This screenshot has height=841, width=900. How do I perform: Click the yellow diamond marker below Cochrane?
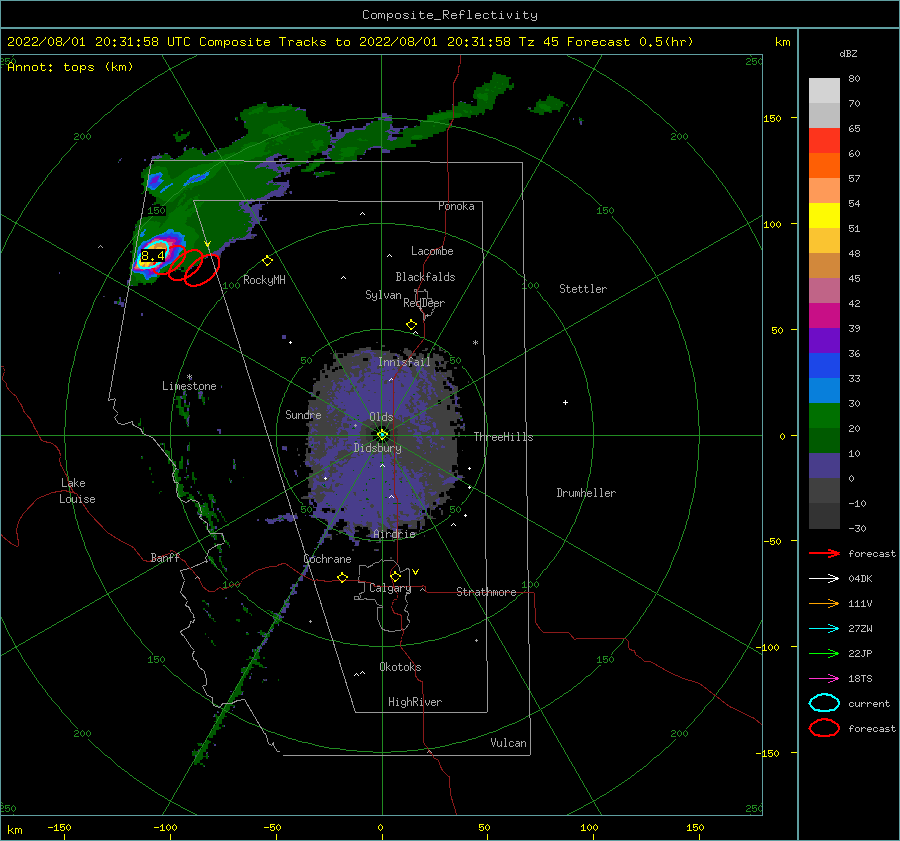click(342, 577)
